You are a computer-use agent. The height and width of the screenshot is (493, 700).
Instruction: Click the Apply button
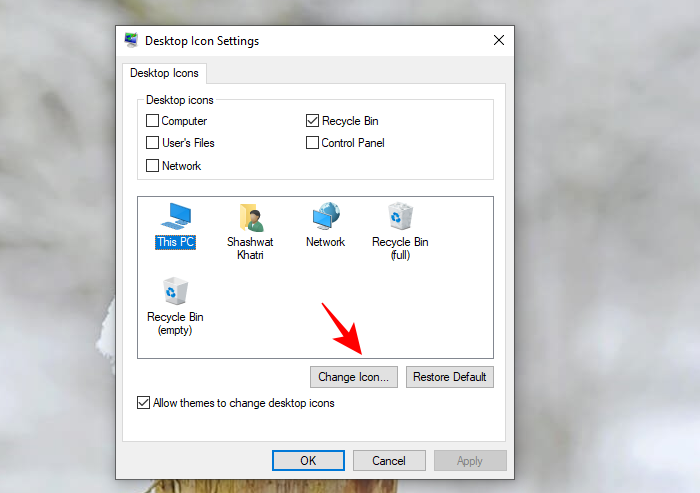click(x=469, y=461)
